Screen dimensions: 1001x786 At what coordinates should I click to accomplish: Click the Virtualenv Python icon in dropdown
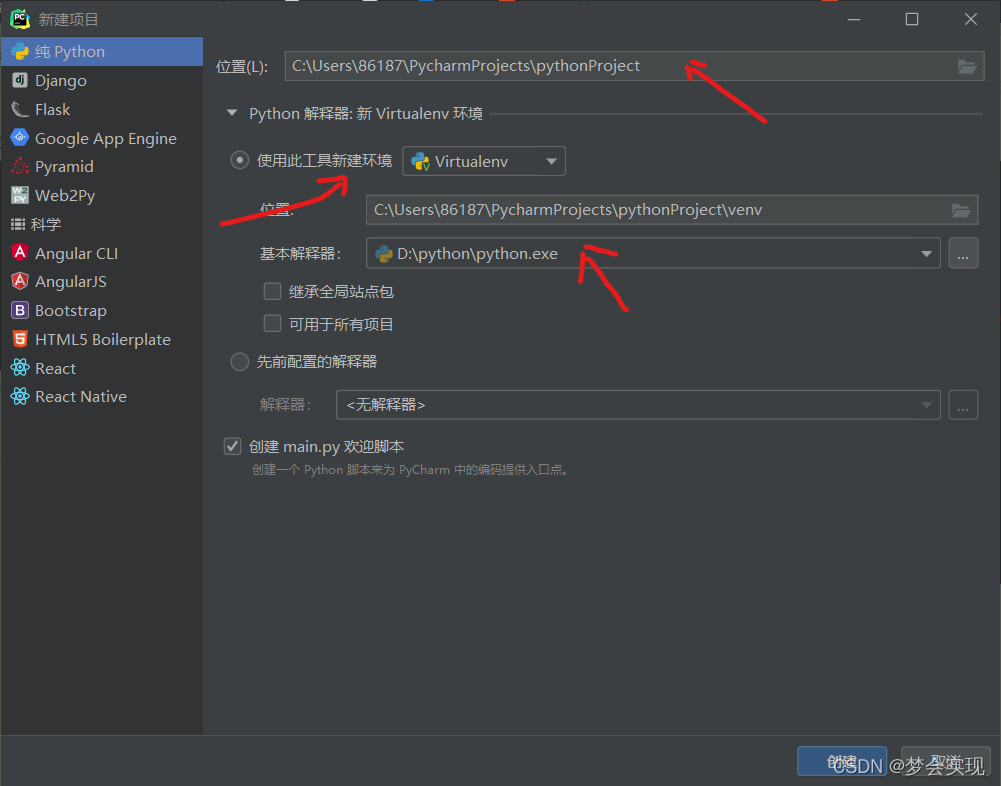[x=421, y=162]
